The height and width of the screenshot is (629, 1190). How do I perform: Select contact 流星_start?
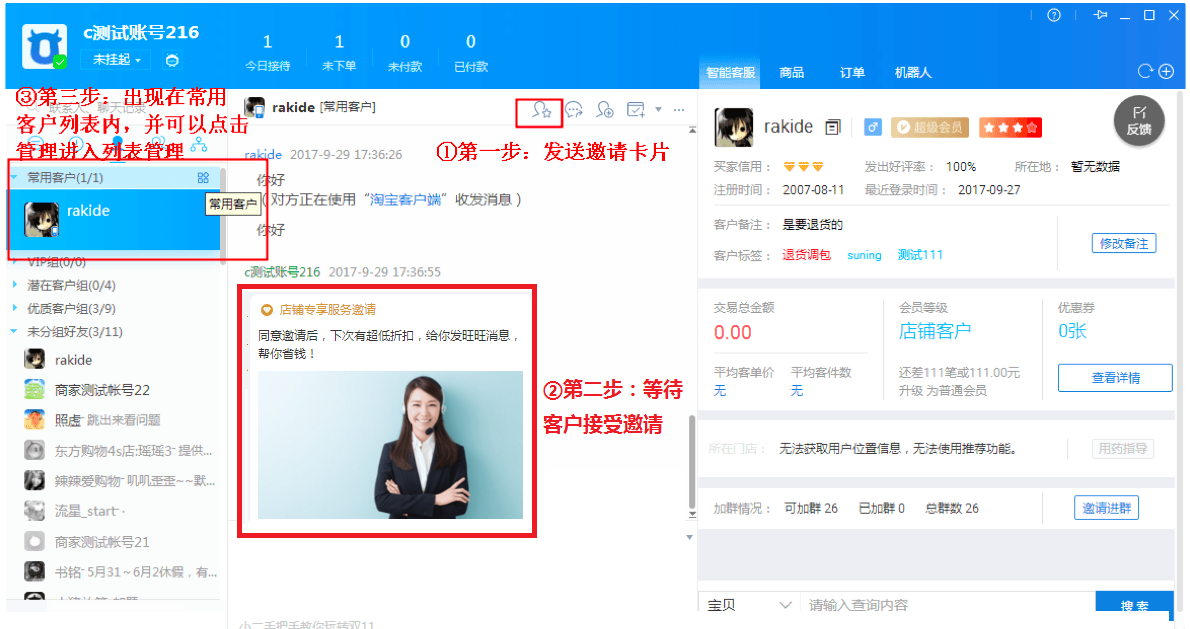click(115, 511)
